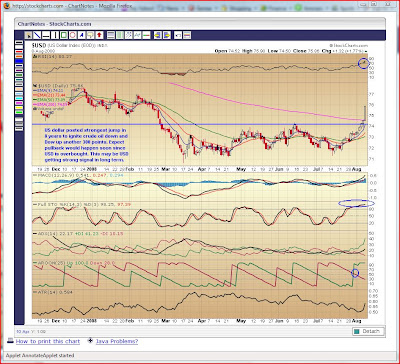The height and width of the screenshot is (364, 400).
Task: Select the diagonal trend line tool
Action: point(37,35)
